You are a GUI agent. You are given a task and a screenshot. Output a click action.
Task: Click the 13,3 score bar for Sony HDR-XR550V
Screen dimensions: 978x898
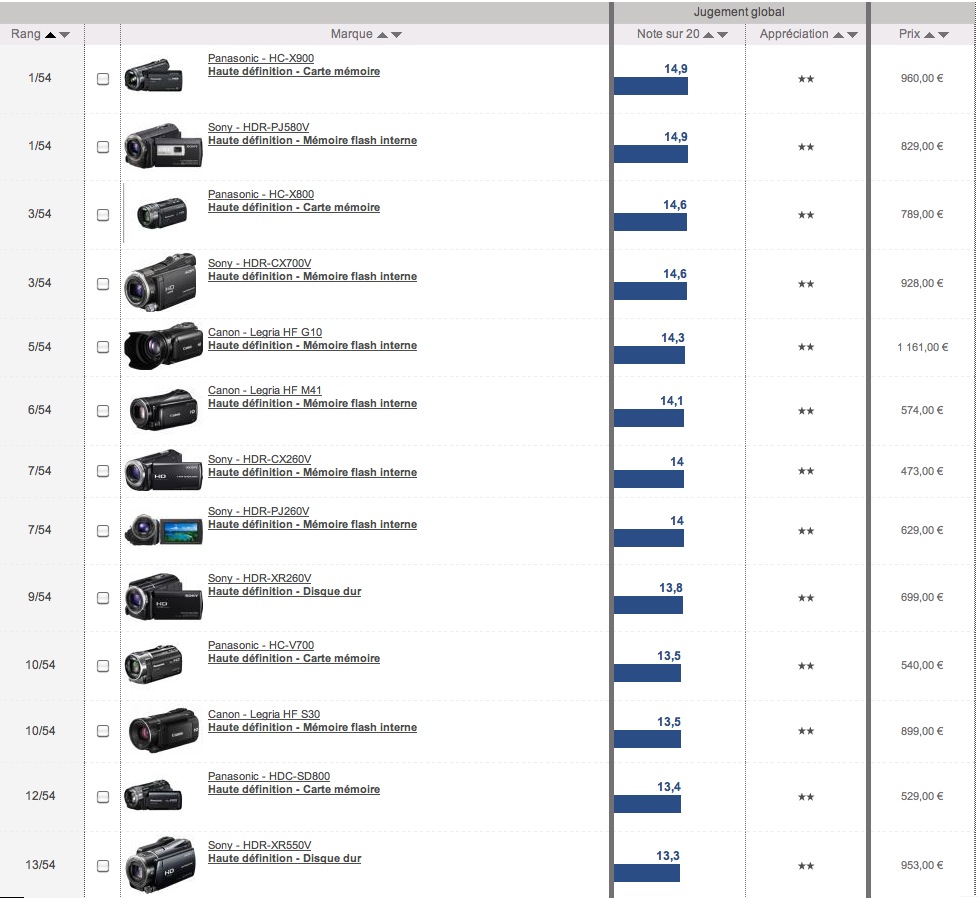point(647,873)
